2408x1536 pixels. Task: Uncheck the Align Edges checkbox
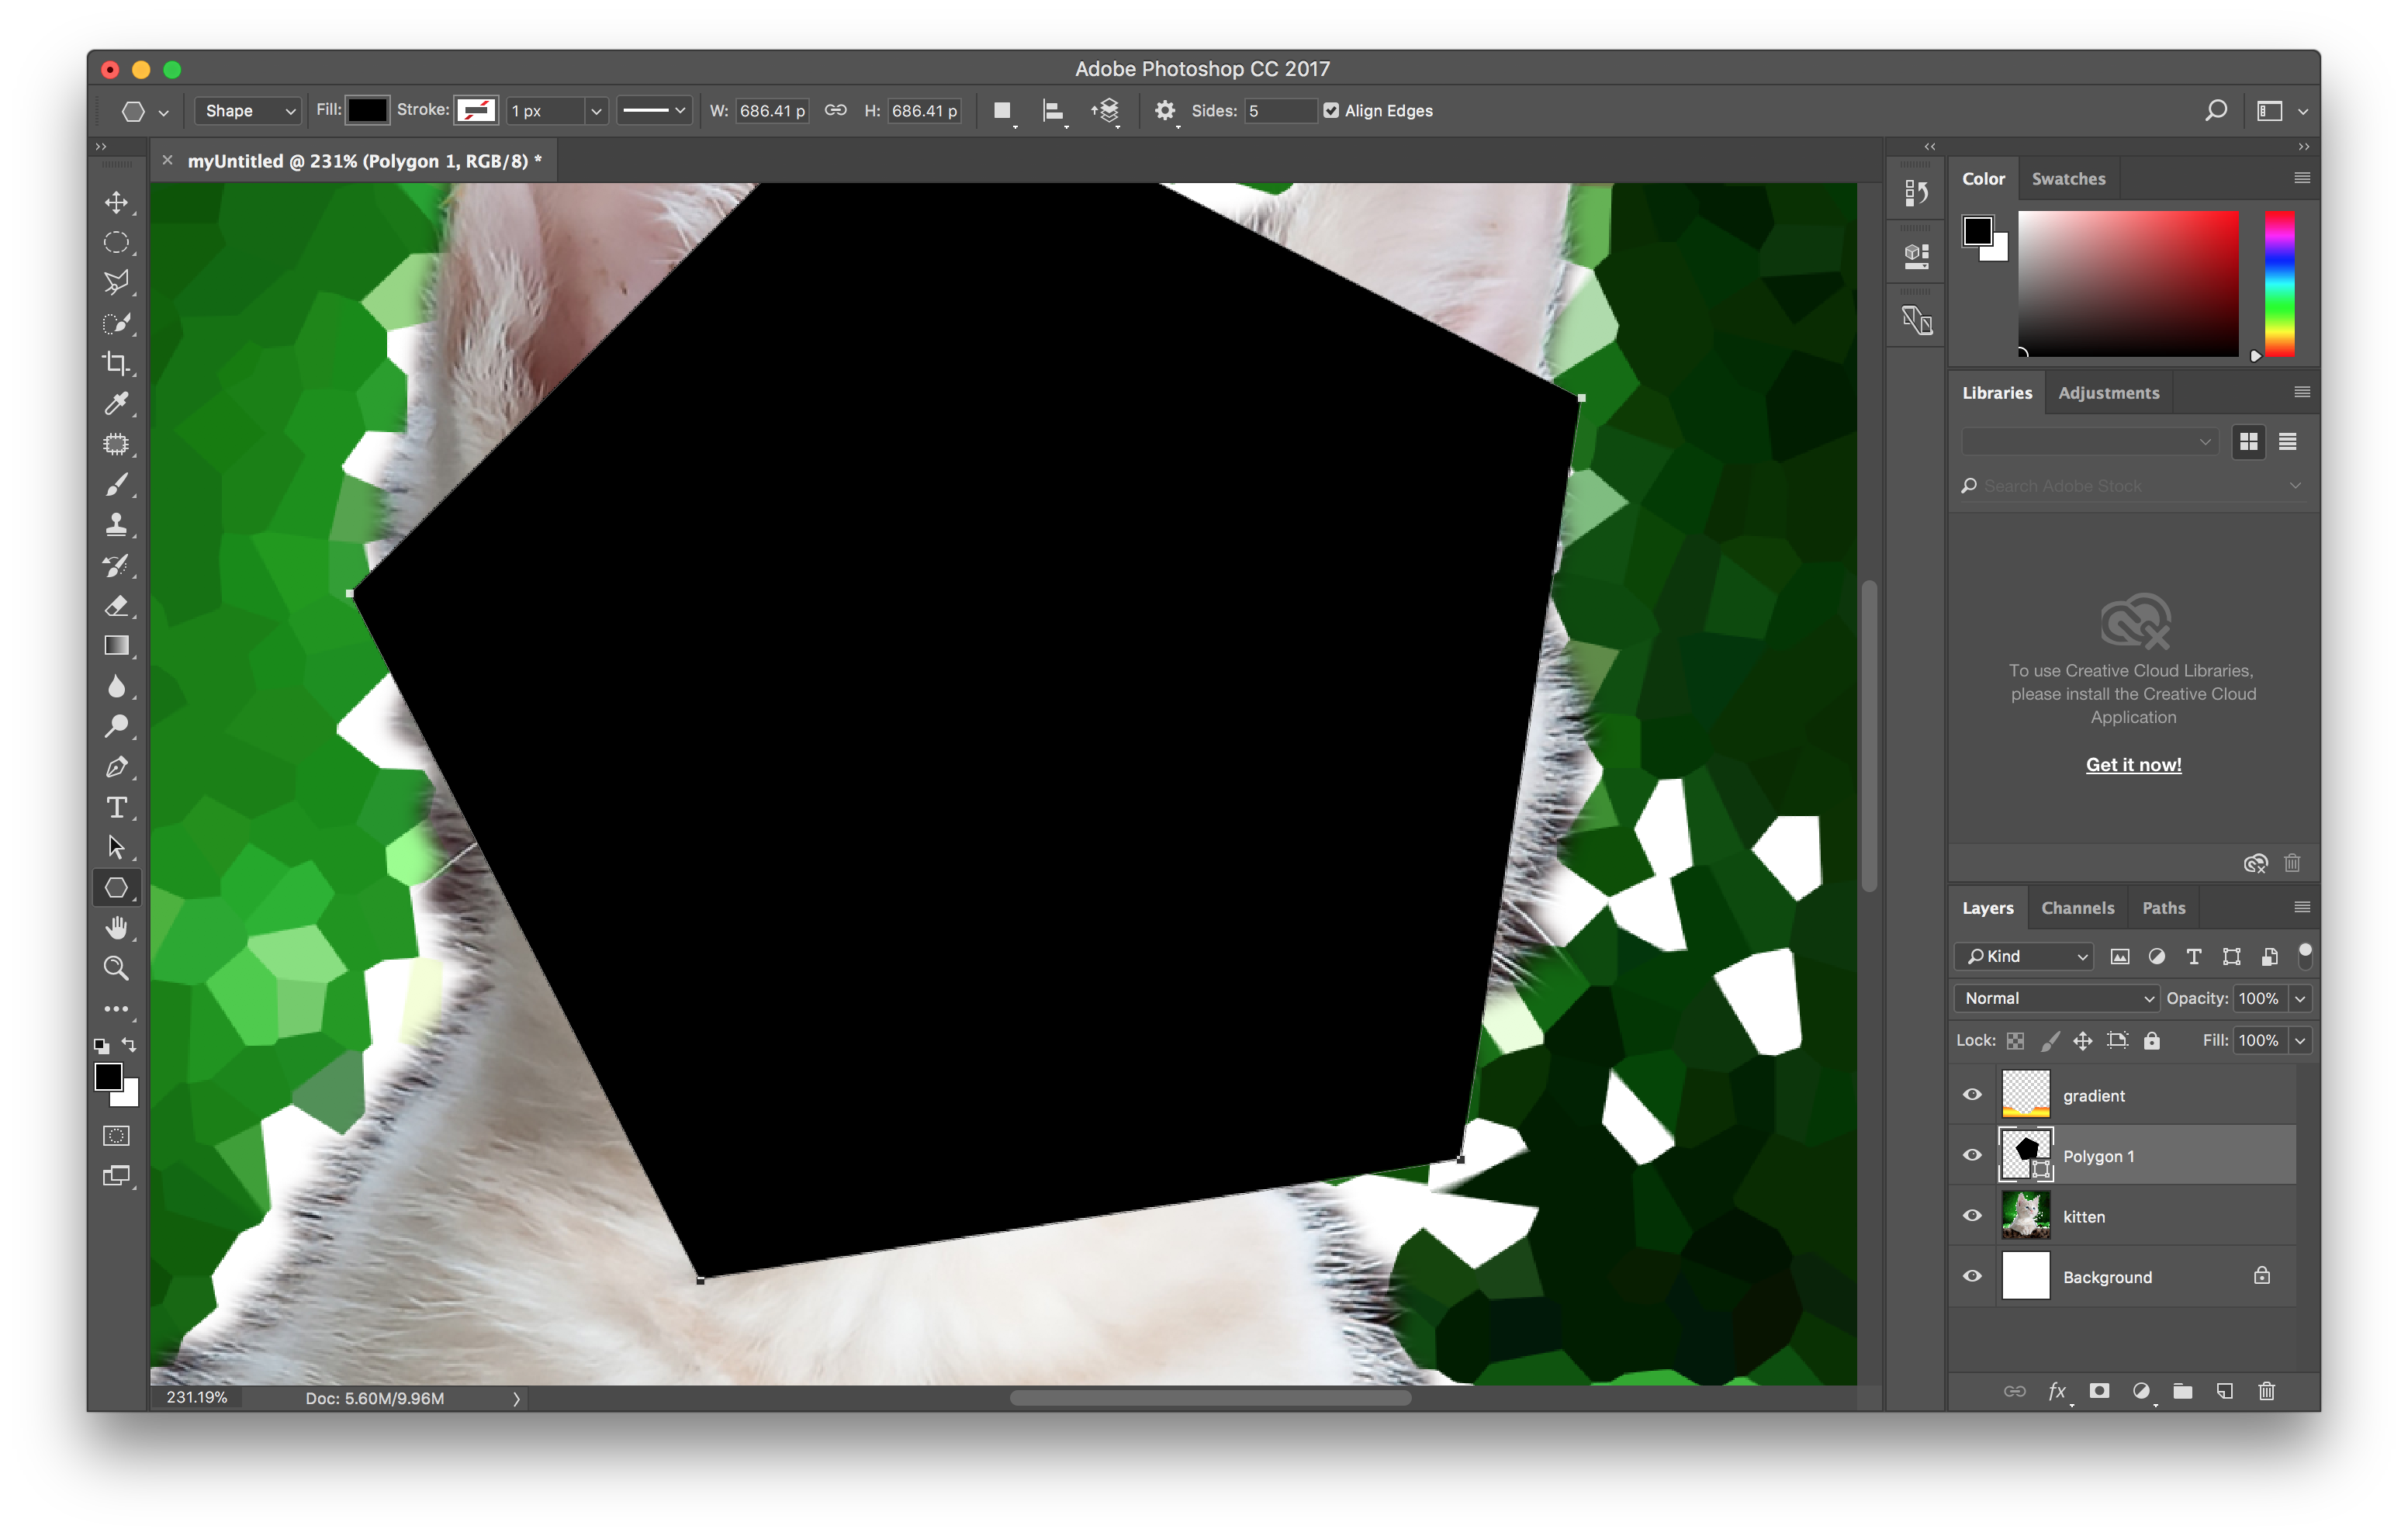(1331, 111)
